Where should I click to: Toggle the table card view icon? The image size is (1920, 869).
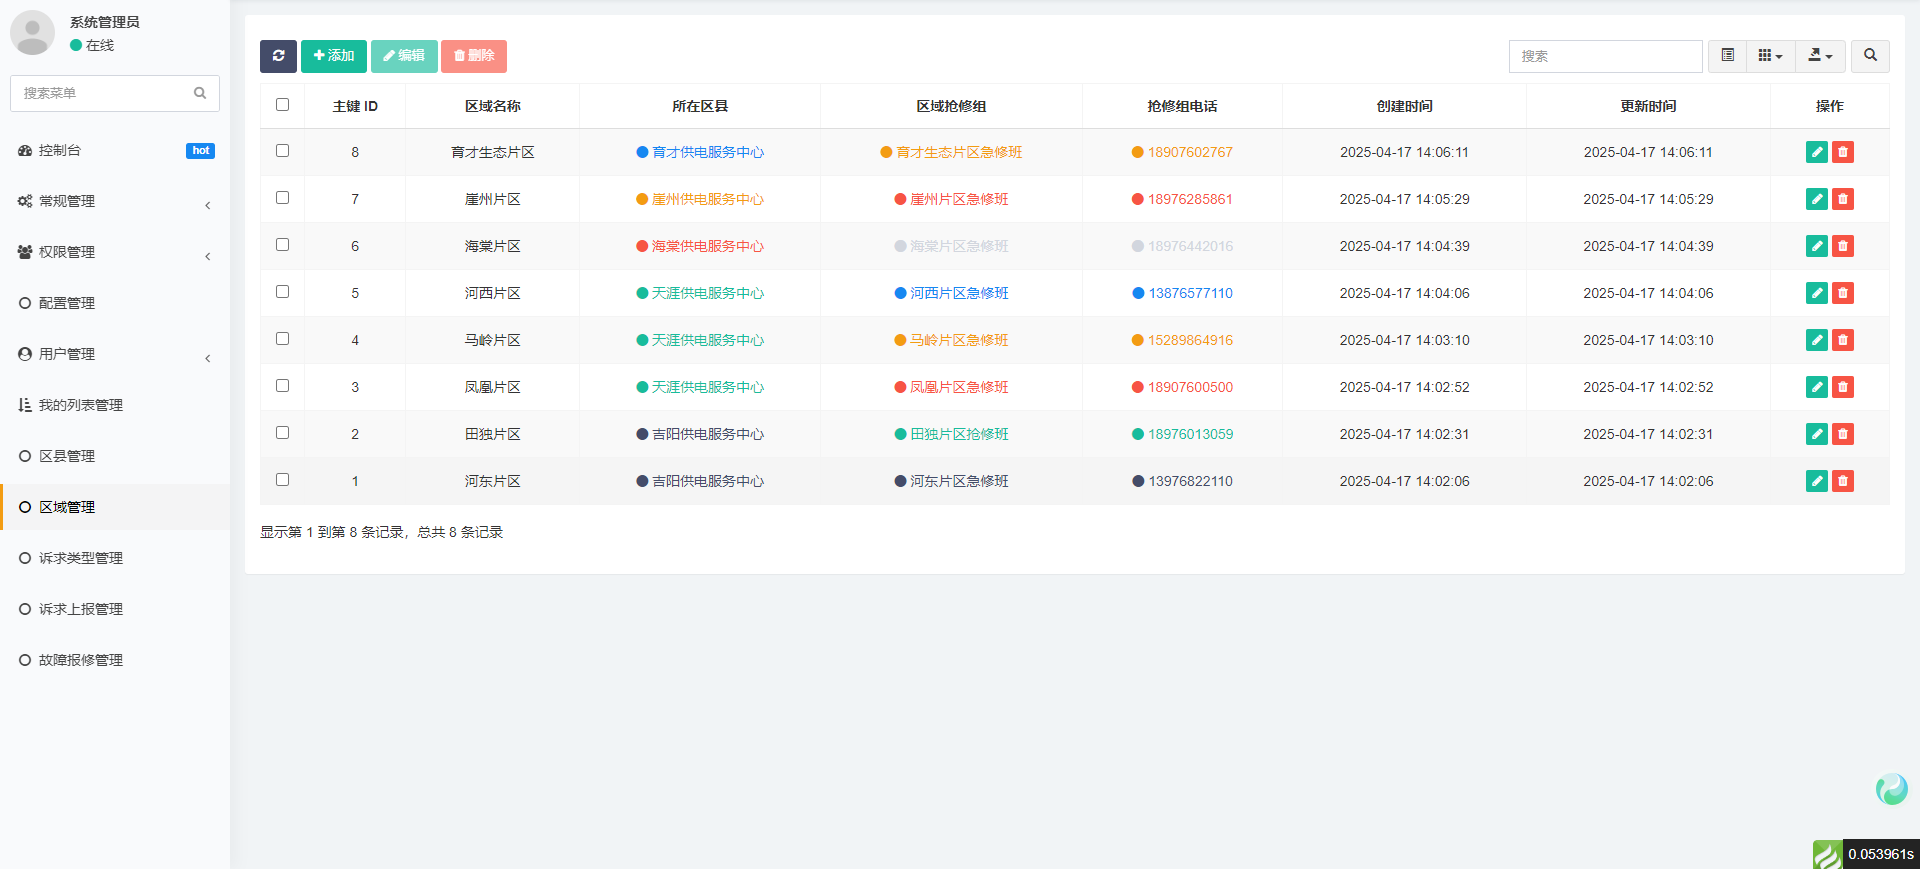[1727, 56]
